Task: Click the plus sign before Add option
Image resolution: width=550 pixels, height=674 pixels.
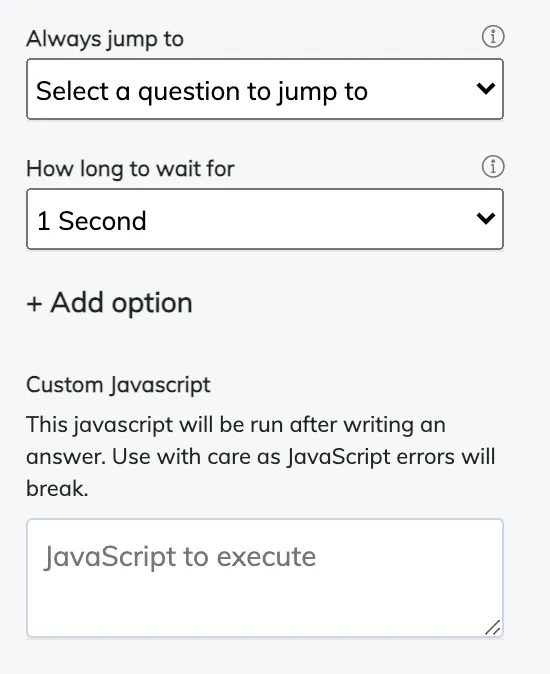Action: [34, 303]
